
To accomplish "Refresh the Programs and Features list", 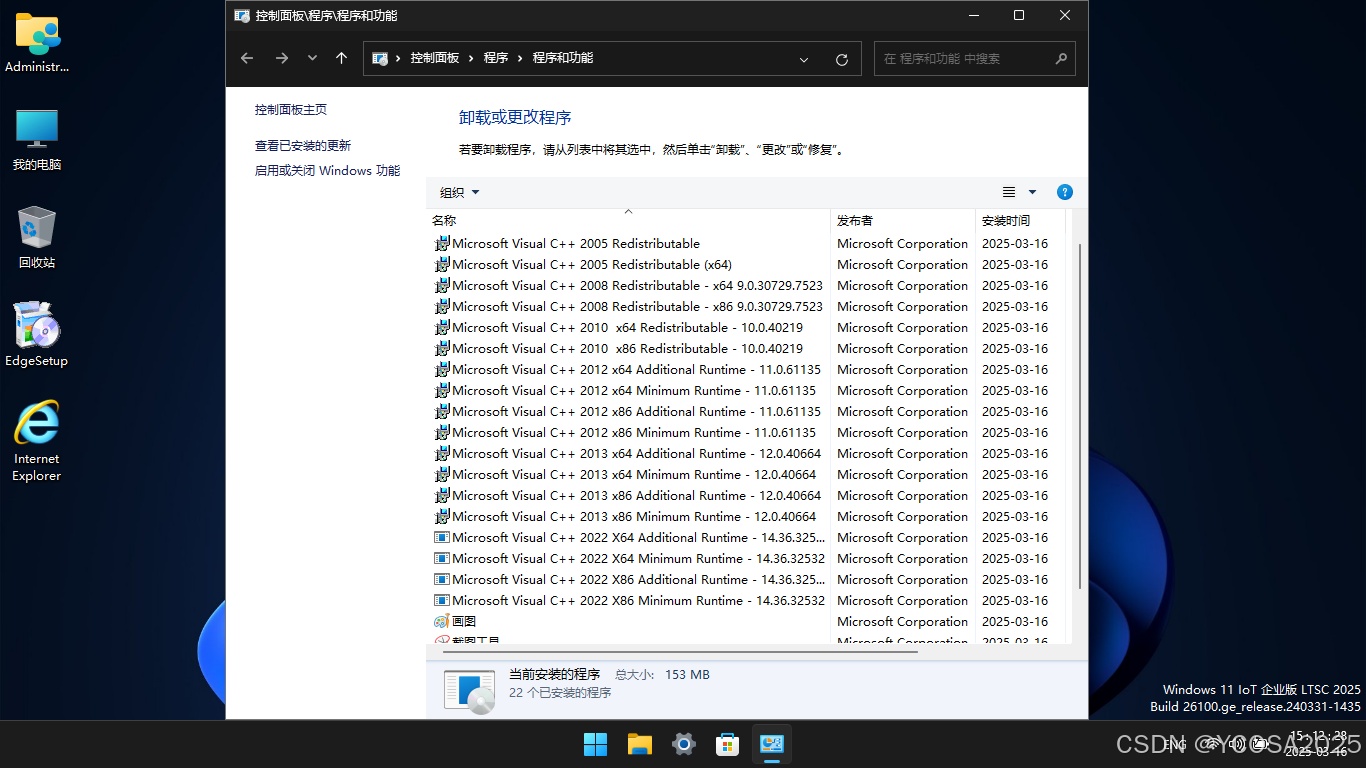I will (842, 60).
